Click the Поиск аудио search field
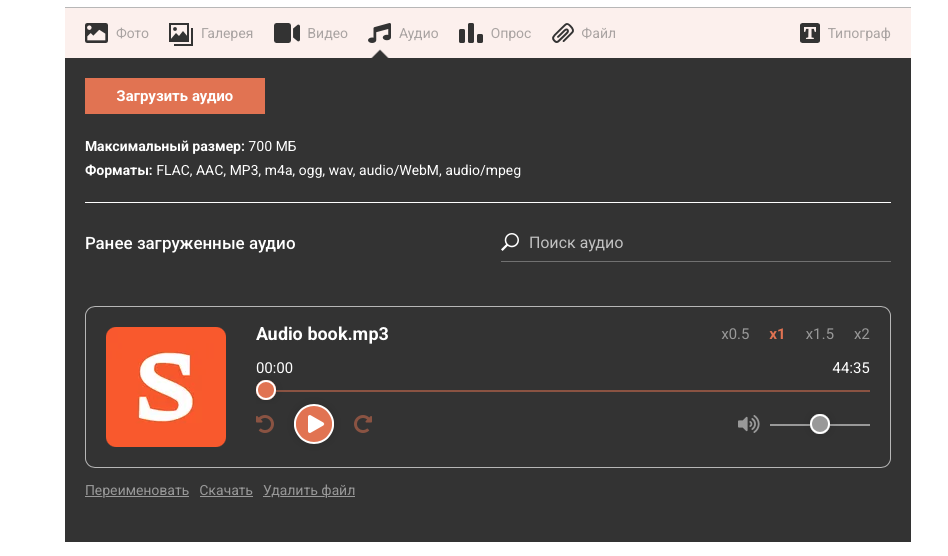Screen dimensions: 948x556 tap(700, 243)
